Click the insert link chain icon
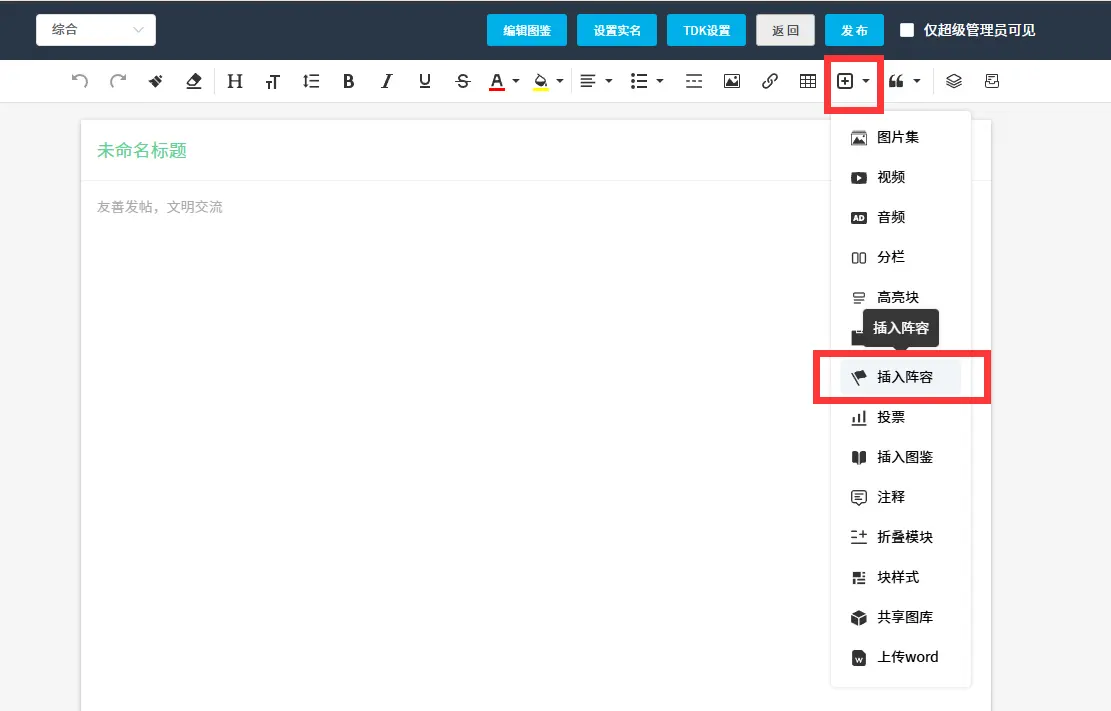This screenshot has height=711, width=1111. [770, 81]
